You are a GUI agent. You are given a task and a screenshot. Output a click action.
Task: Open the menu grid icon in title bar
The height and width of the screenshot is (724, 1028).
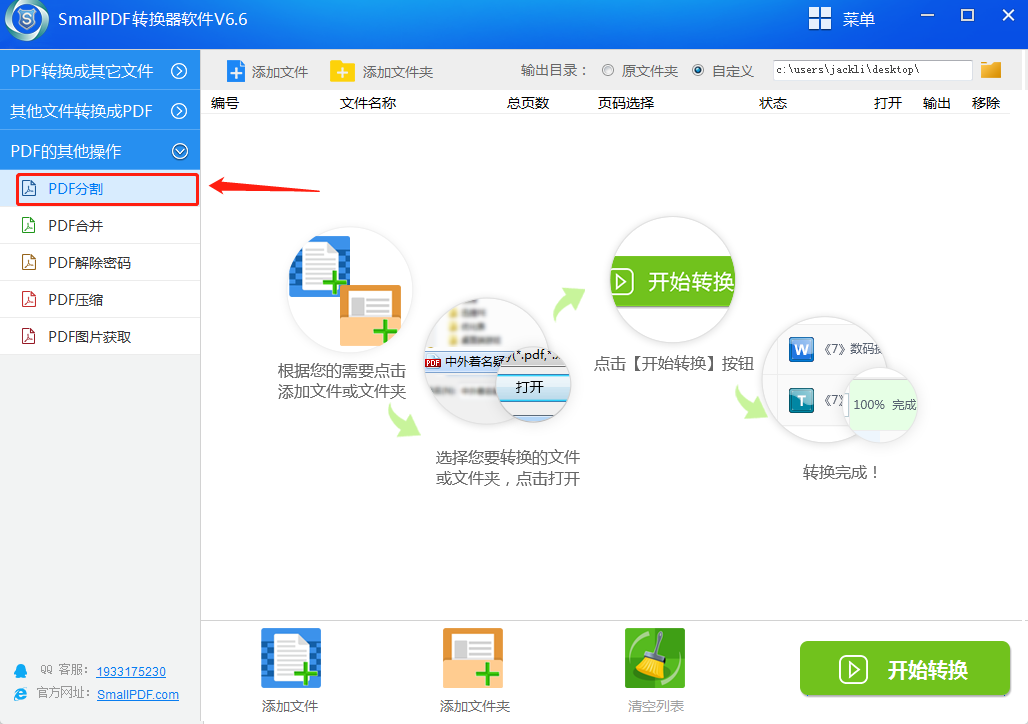point(820,19)
